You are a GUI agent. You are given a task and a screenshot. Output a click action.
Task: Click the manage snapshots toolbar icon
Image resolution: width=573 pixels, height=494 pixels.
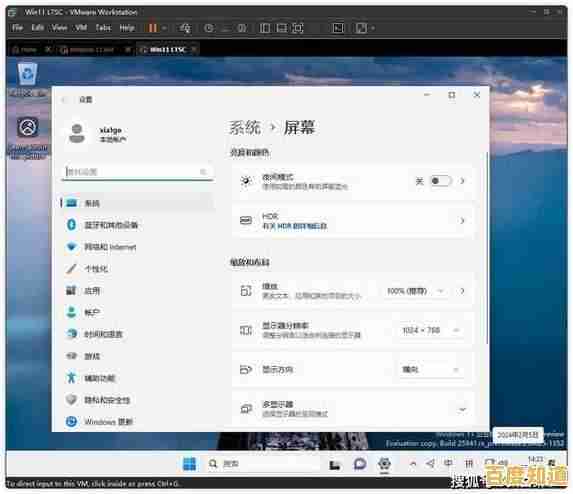(x=242, y=28)
